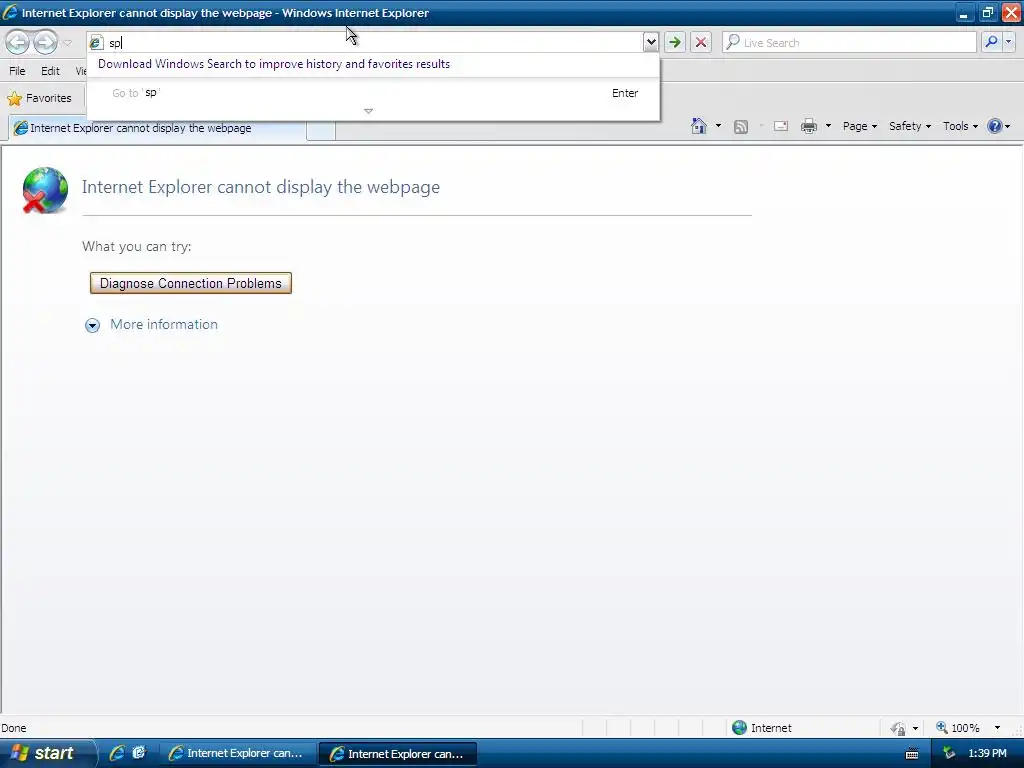The width and height of the screenshot is (1024, 768).
Task: Click Download Windows Search suggestion link
Action: click(274, 64)
